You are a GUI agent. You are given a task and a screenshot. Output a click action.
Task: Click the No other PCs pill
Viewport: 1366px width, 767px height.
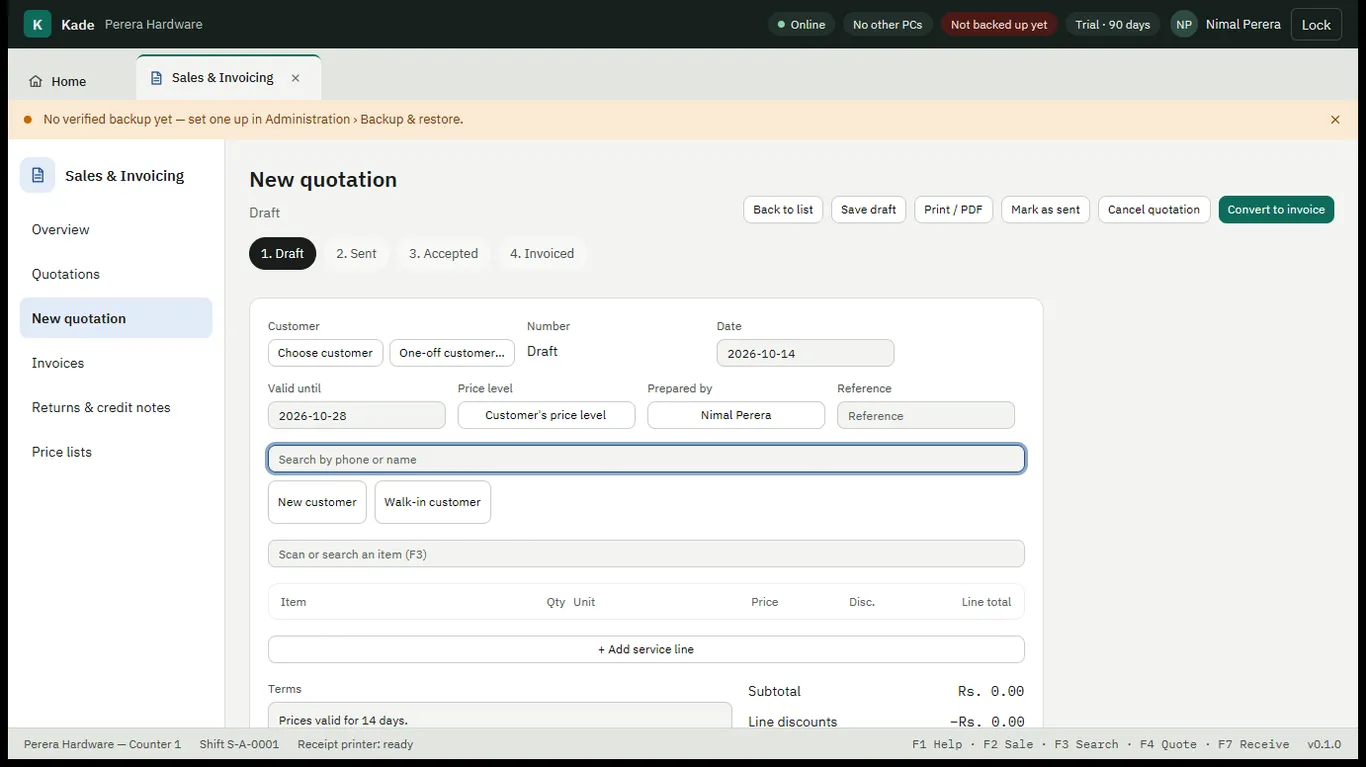pyautogui.click(x=887, y=24)
